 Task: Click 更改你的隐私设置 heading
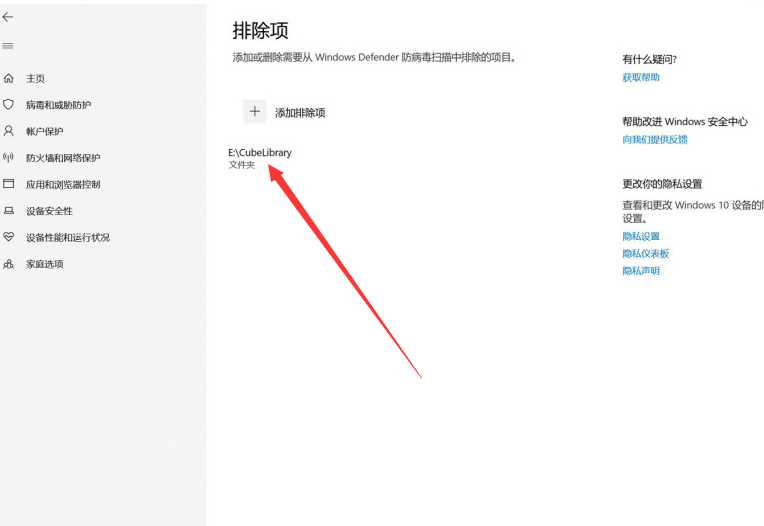pyautogui.click(x=662, y=184)
